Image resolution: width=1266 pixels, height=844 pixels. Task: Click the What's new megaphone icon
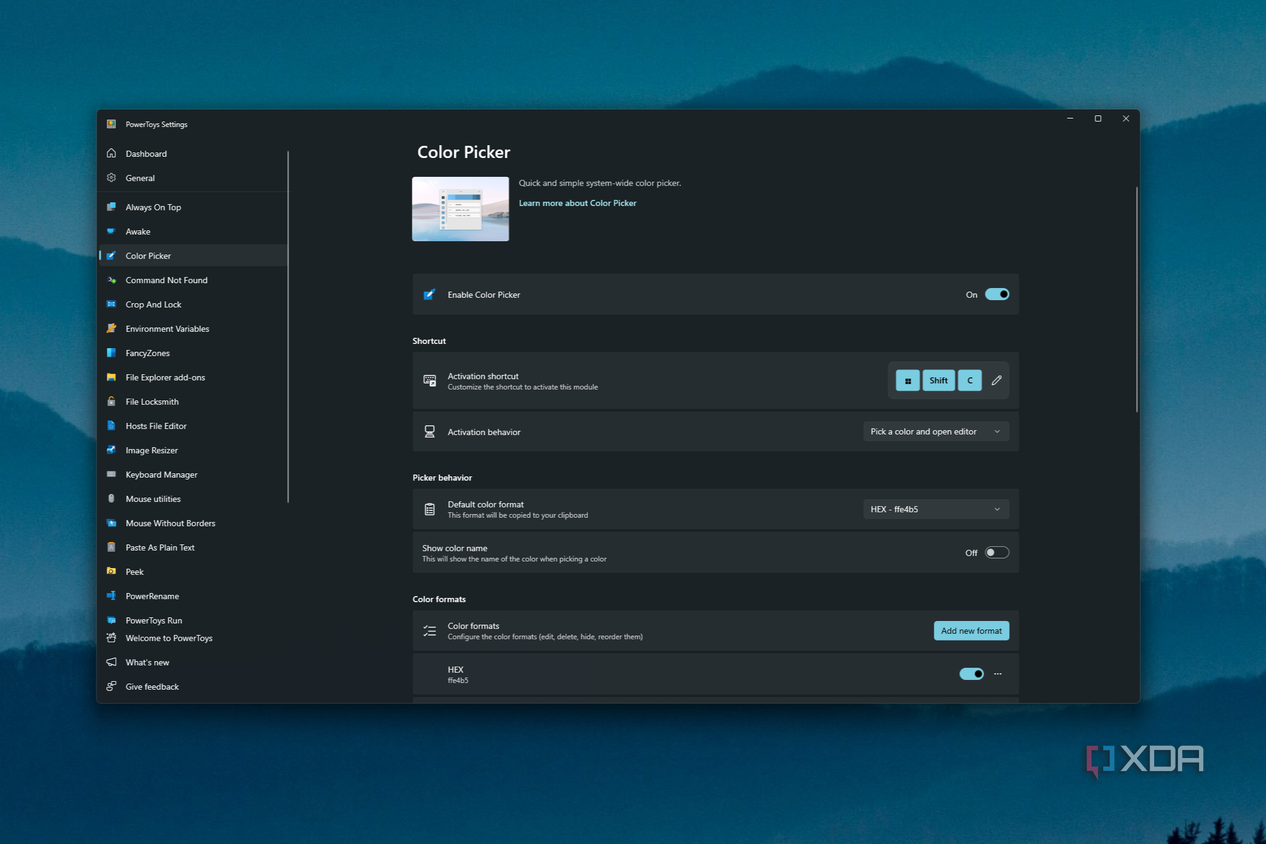coord(111,662)
